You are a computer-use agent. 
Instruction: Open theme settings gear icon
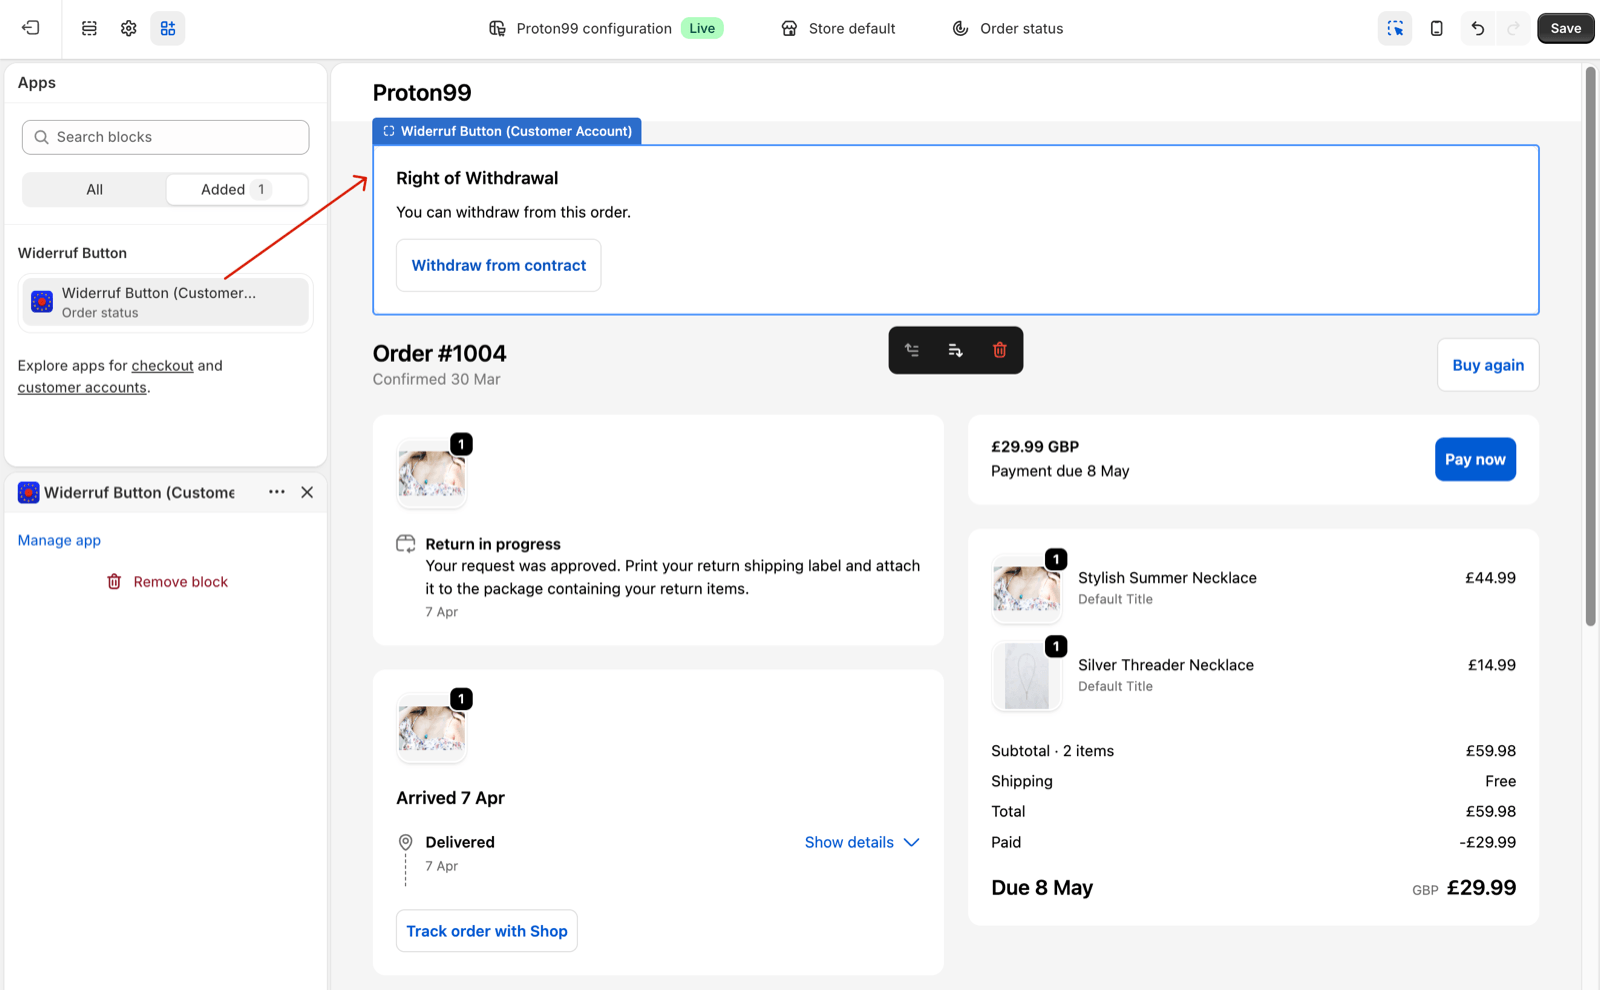(x=128, y=28)
